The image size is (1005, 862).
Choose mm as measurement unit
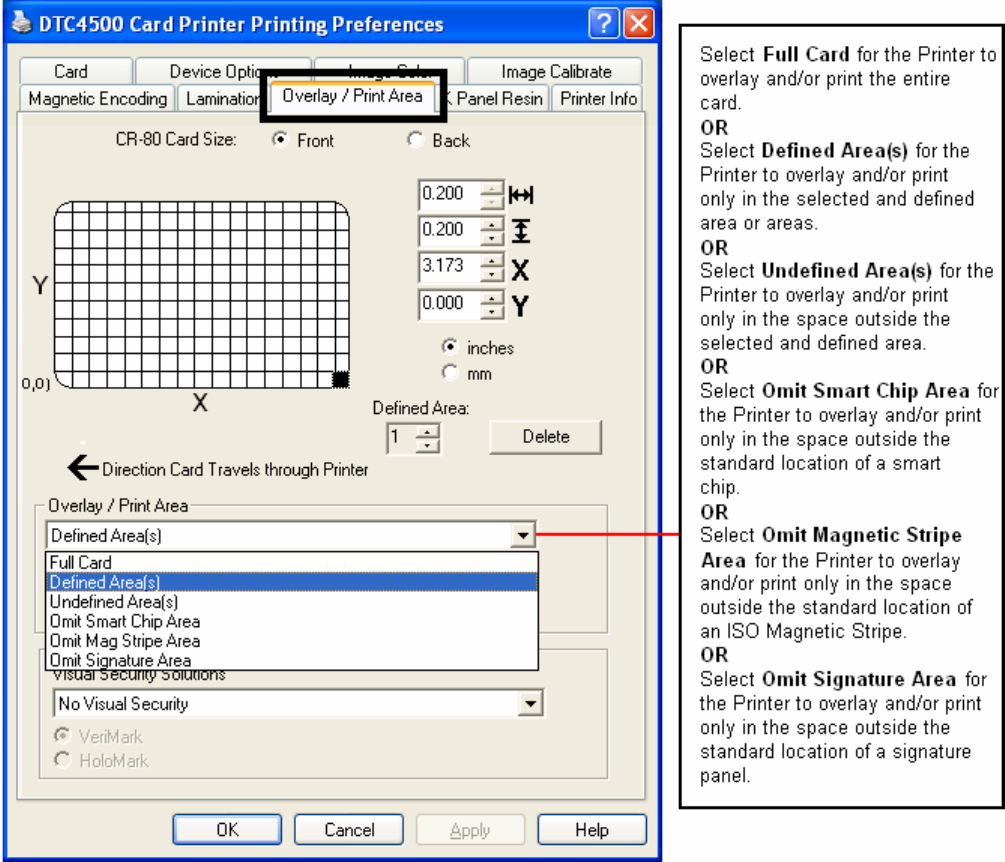[x=450, y=372]
